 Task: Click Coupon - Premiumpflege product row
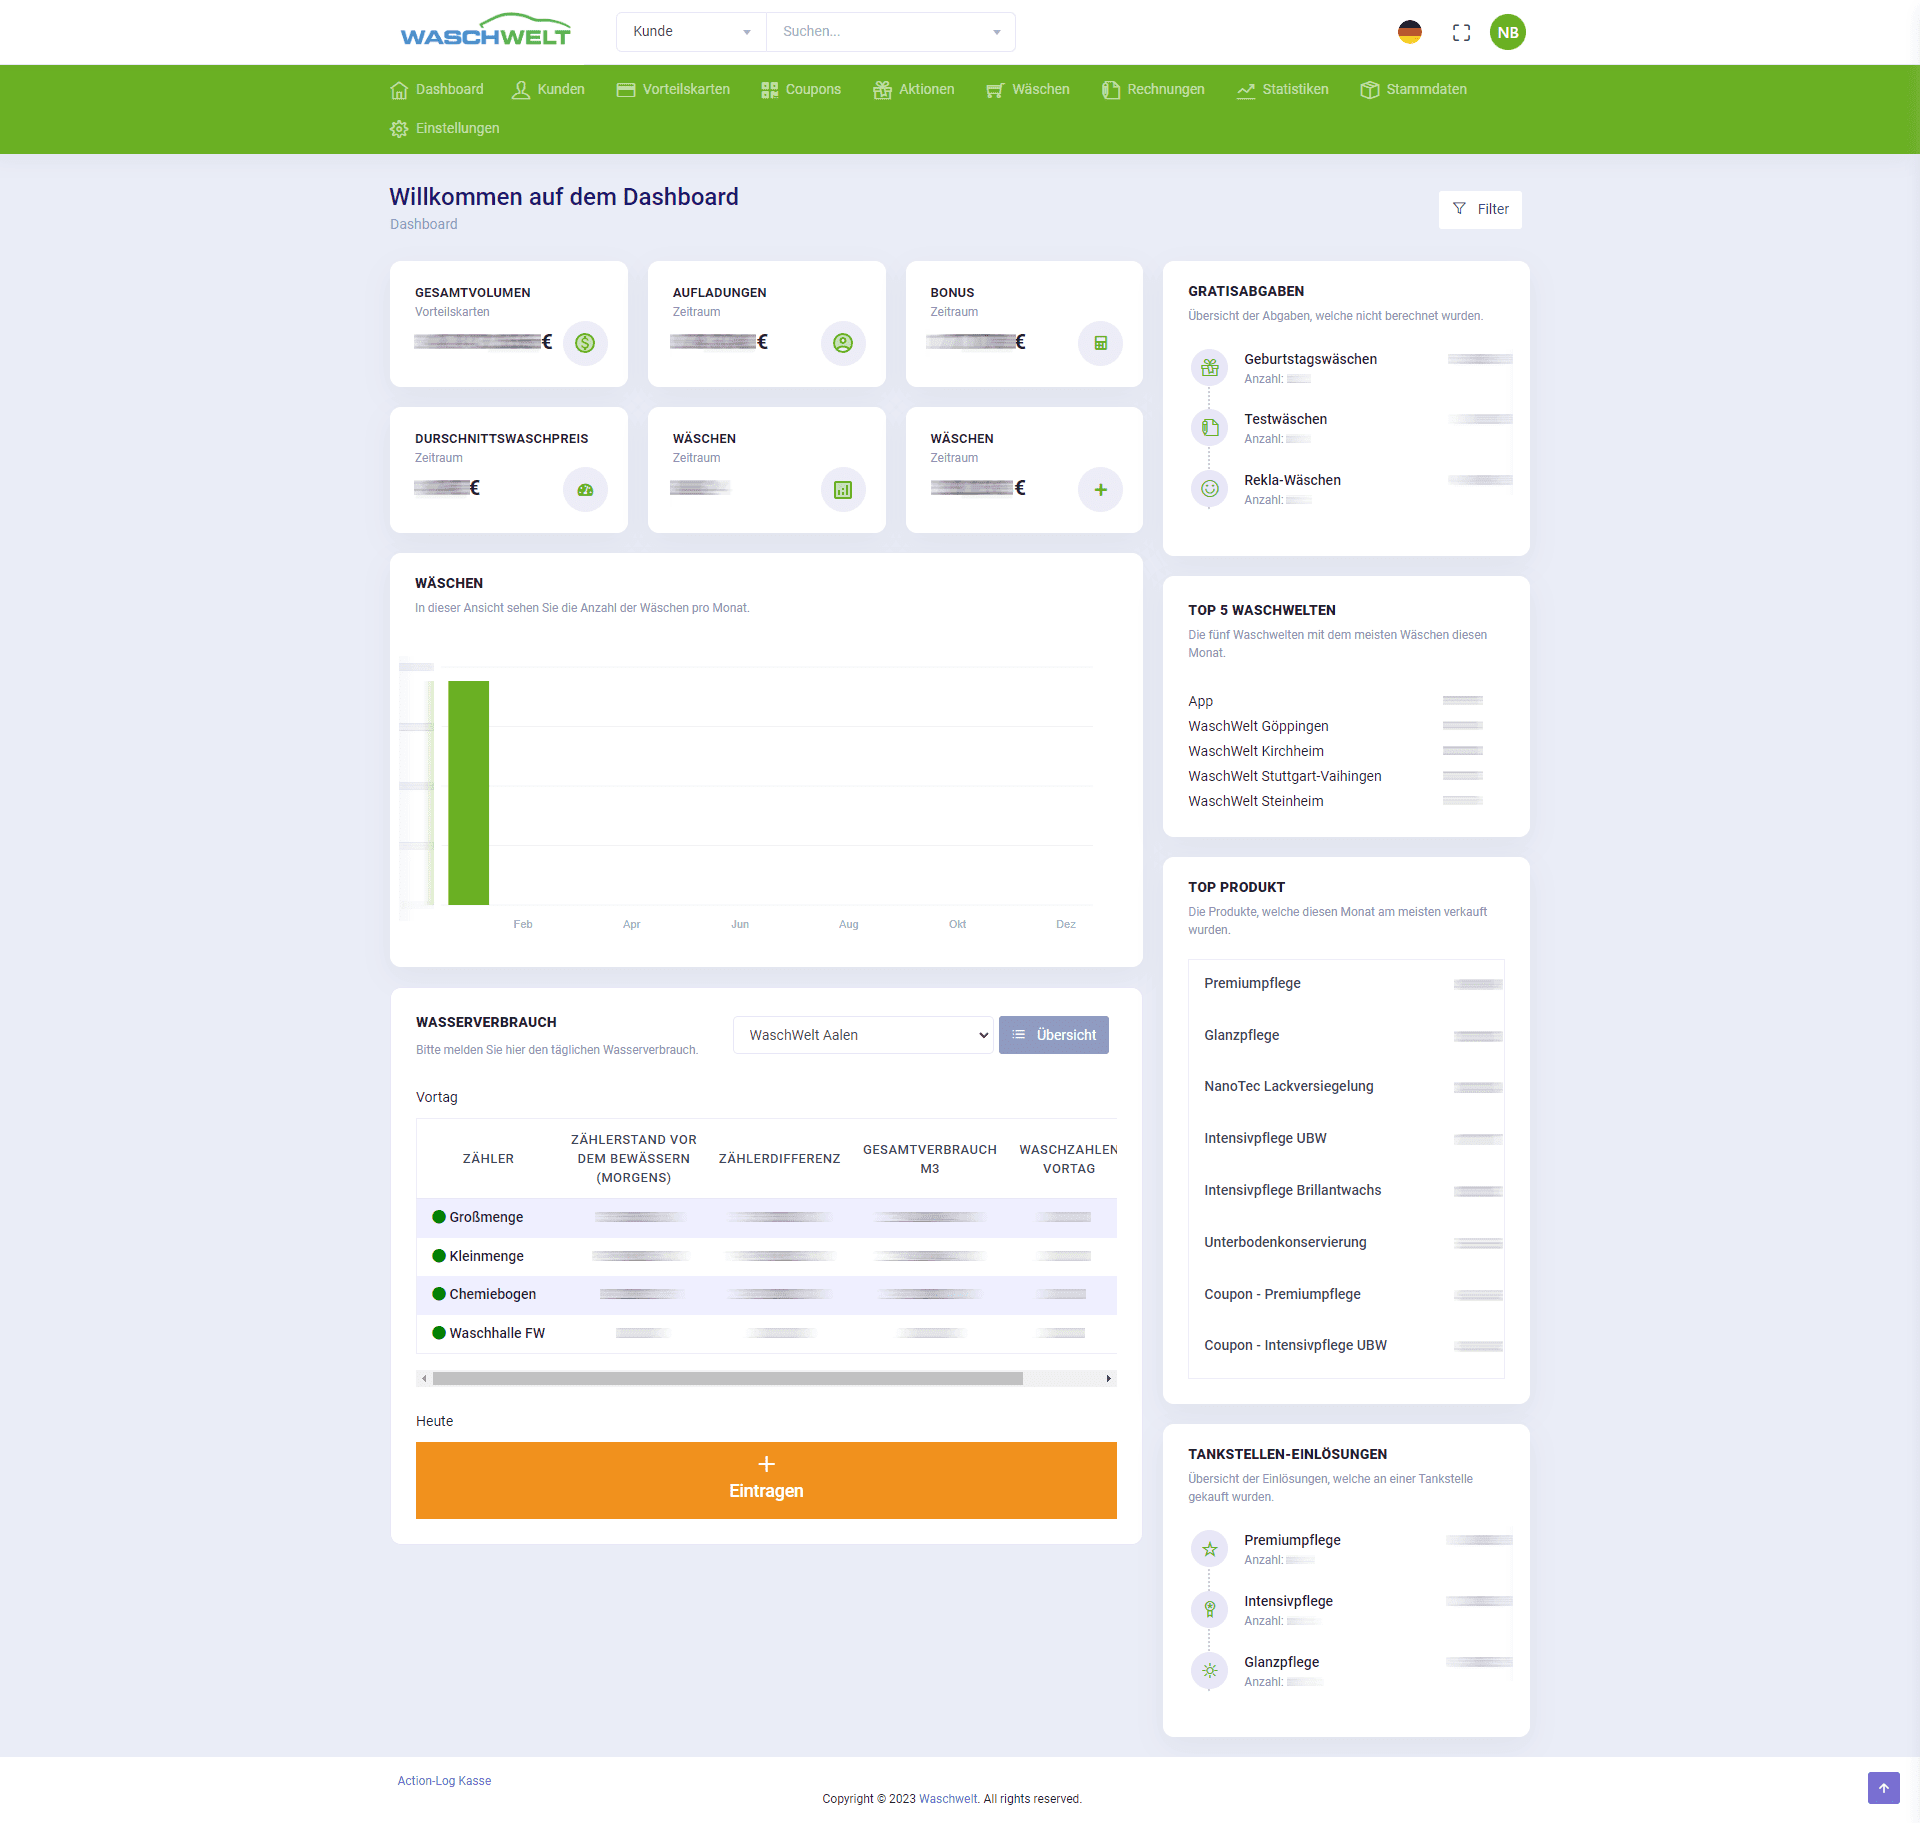(x=1346, y=1294)
